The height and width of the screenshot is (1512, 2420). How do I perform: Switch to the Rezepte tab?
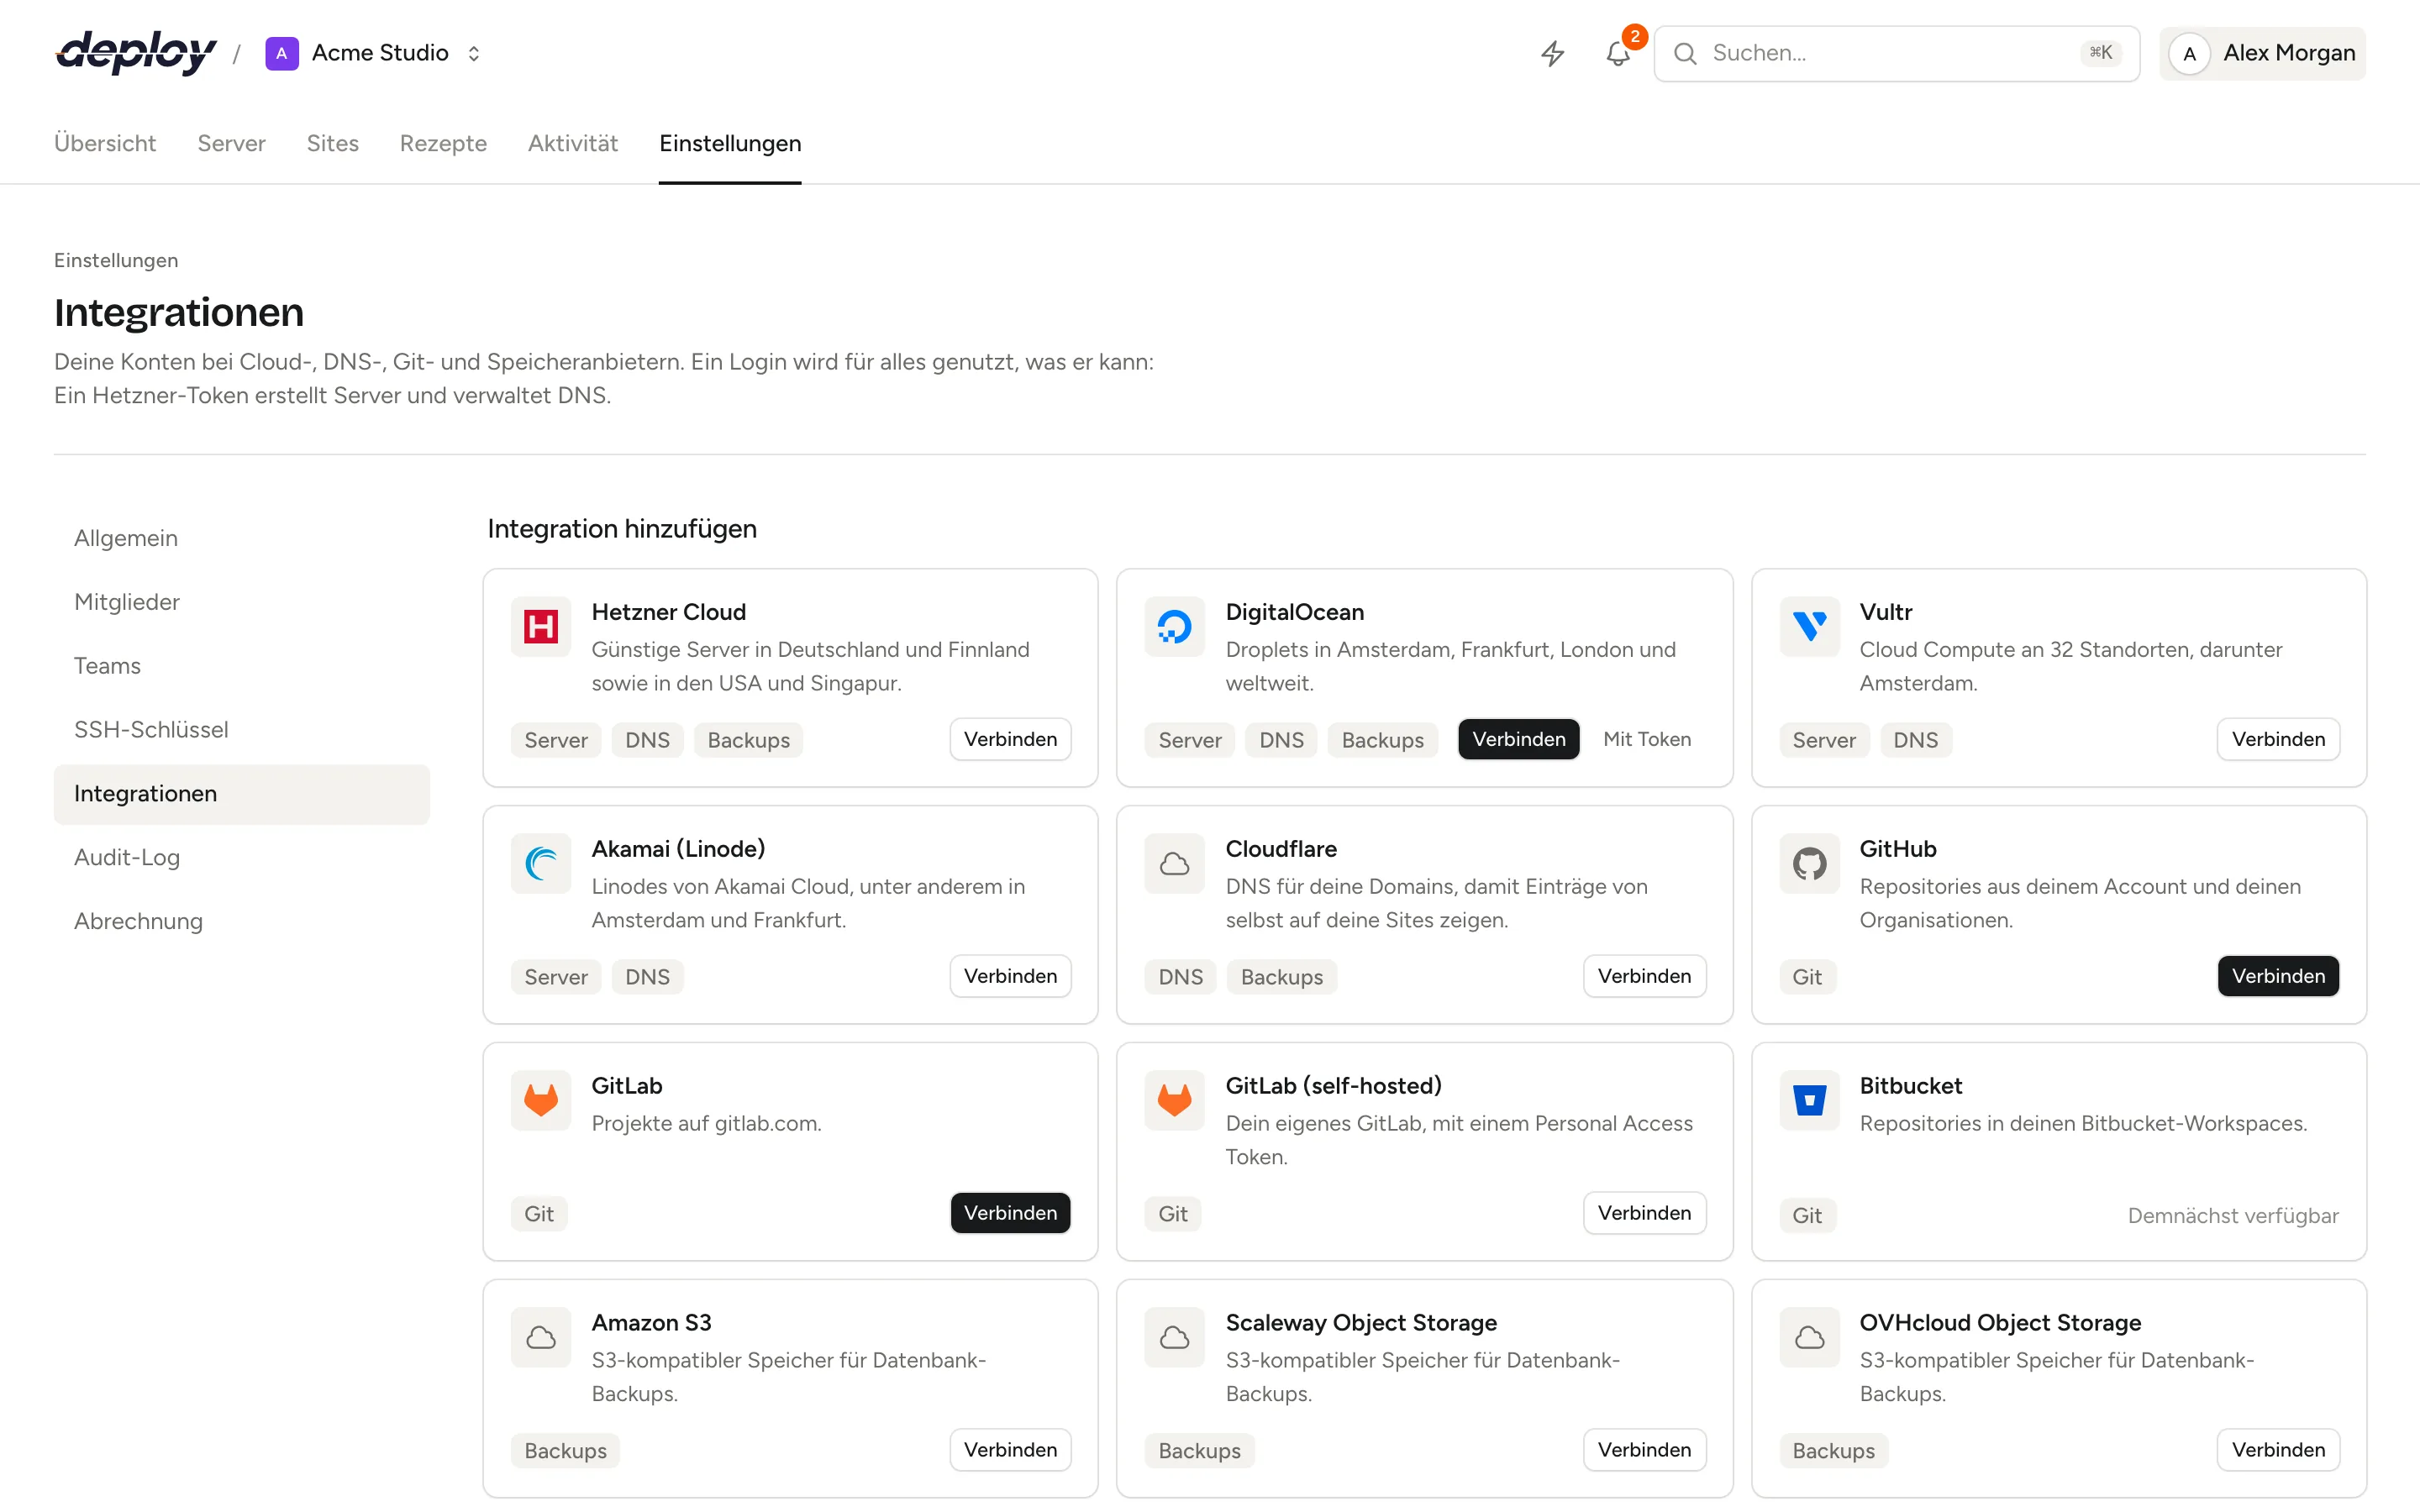coord(443,143)
